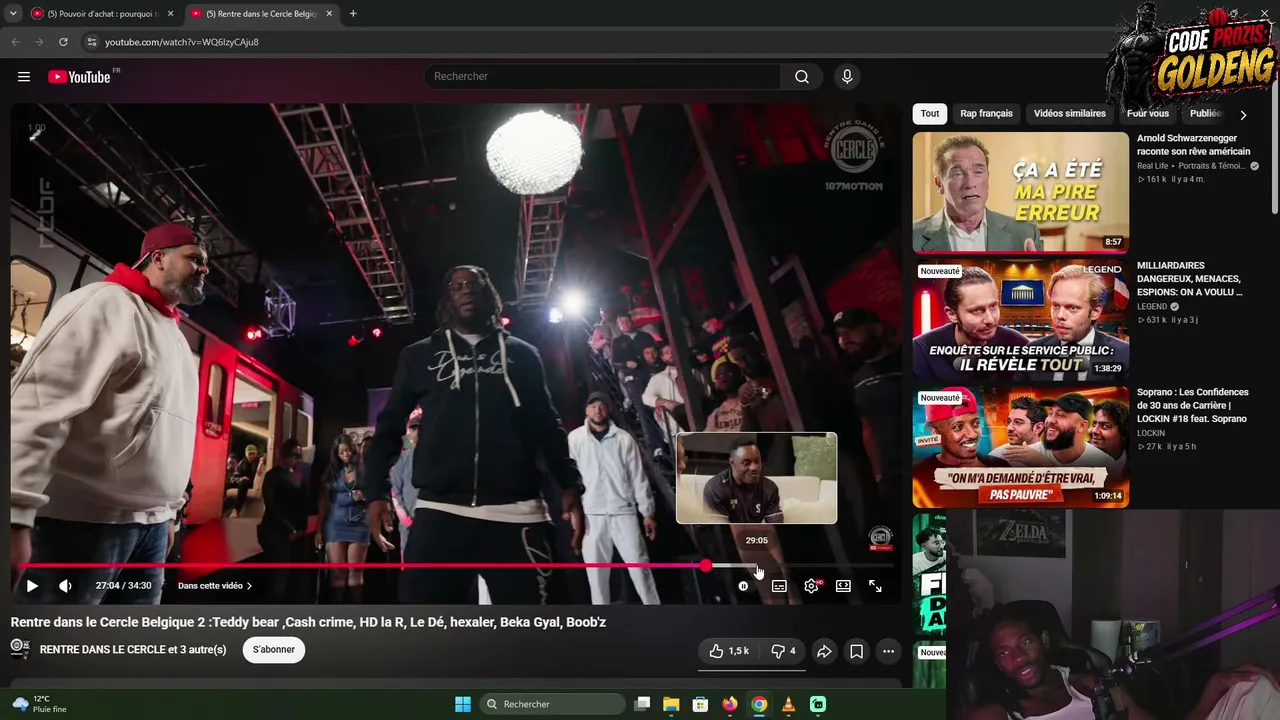The height and width of the screenshot is (720, 1280).
Task: Select the 'Pour vous' filter chip
Action: pos(1148,114)
